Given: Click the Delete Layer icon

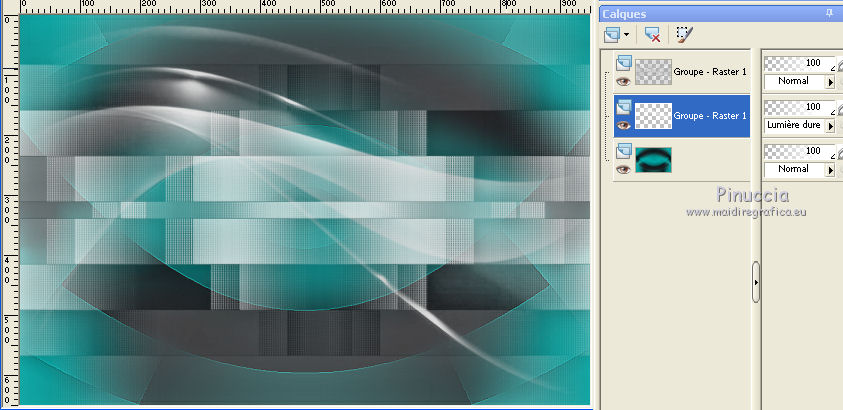Looking at the screenshot, I should (653, 35).
